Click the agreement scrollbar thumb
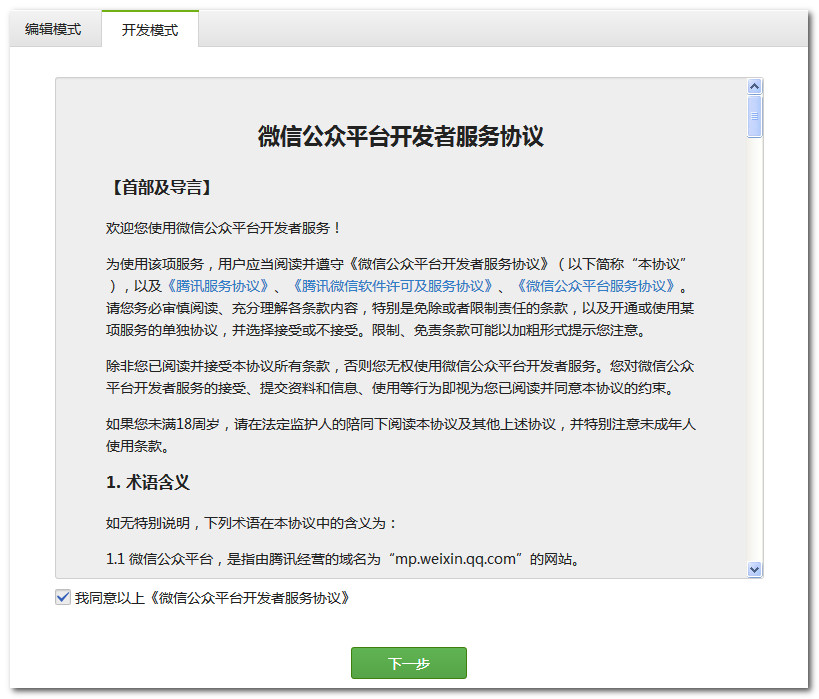The image size is (819, 699). (754, 116)
